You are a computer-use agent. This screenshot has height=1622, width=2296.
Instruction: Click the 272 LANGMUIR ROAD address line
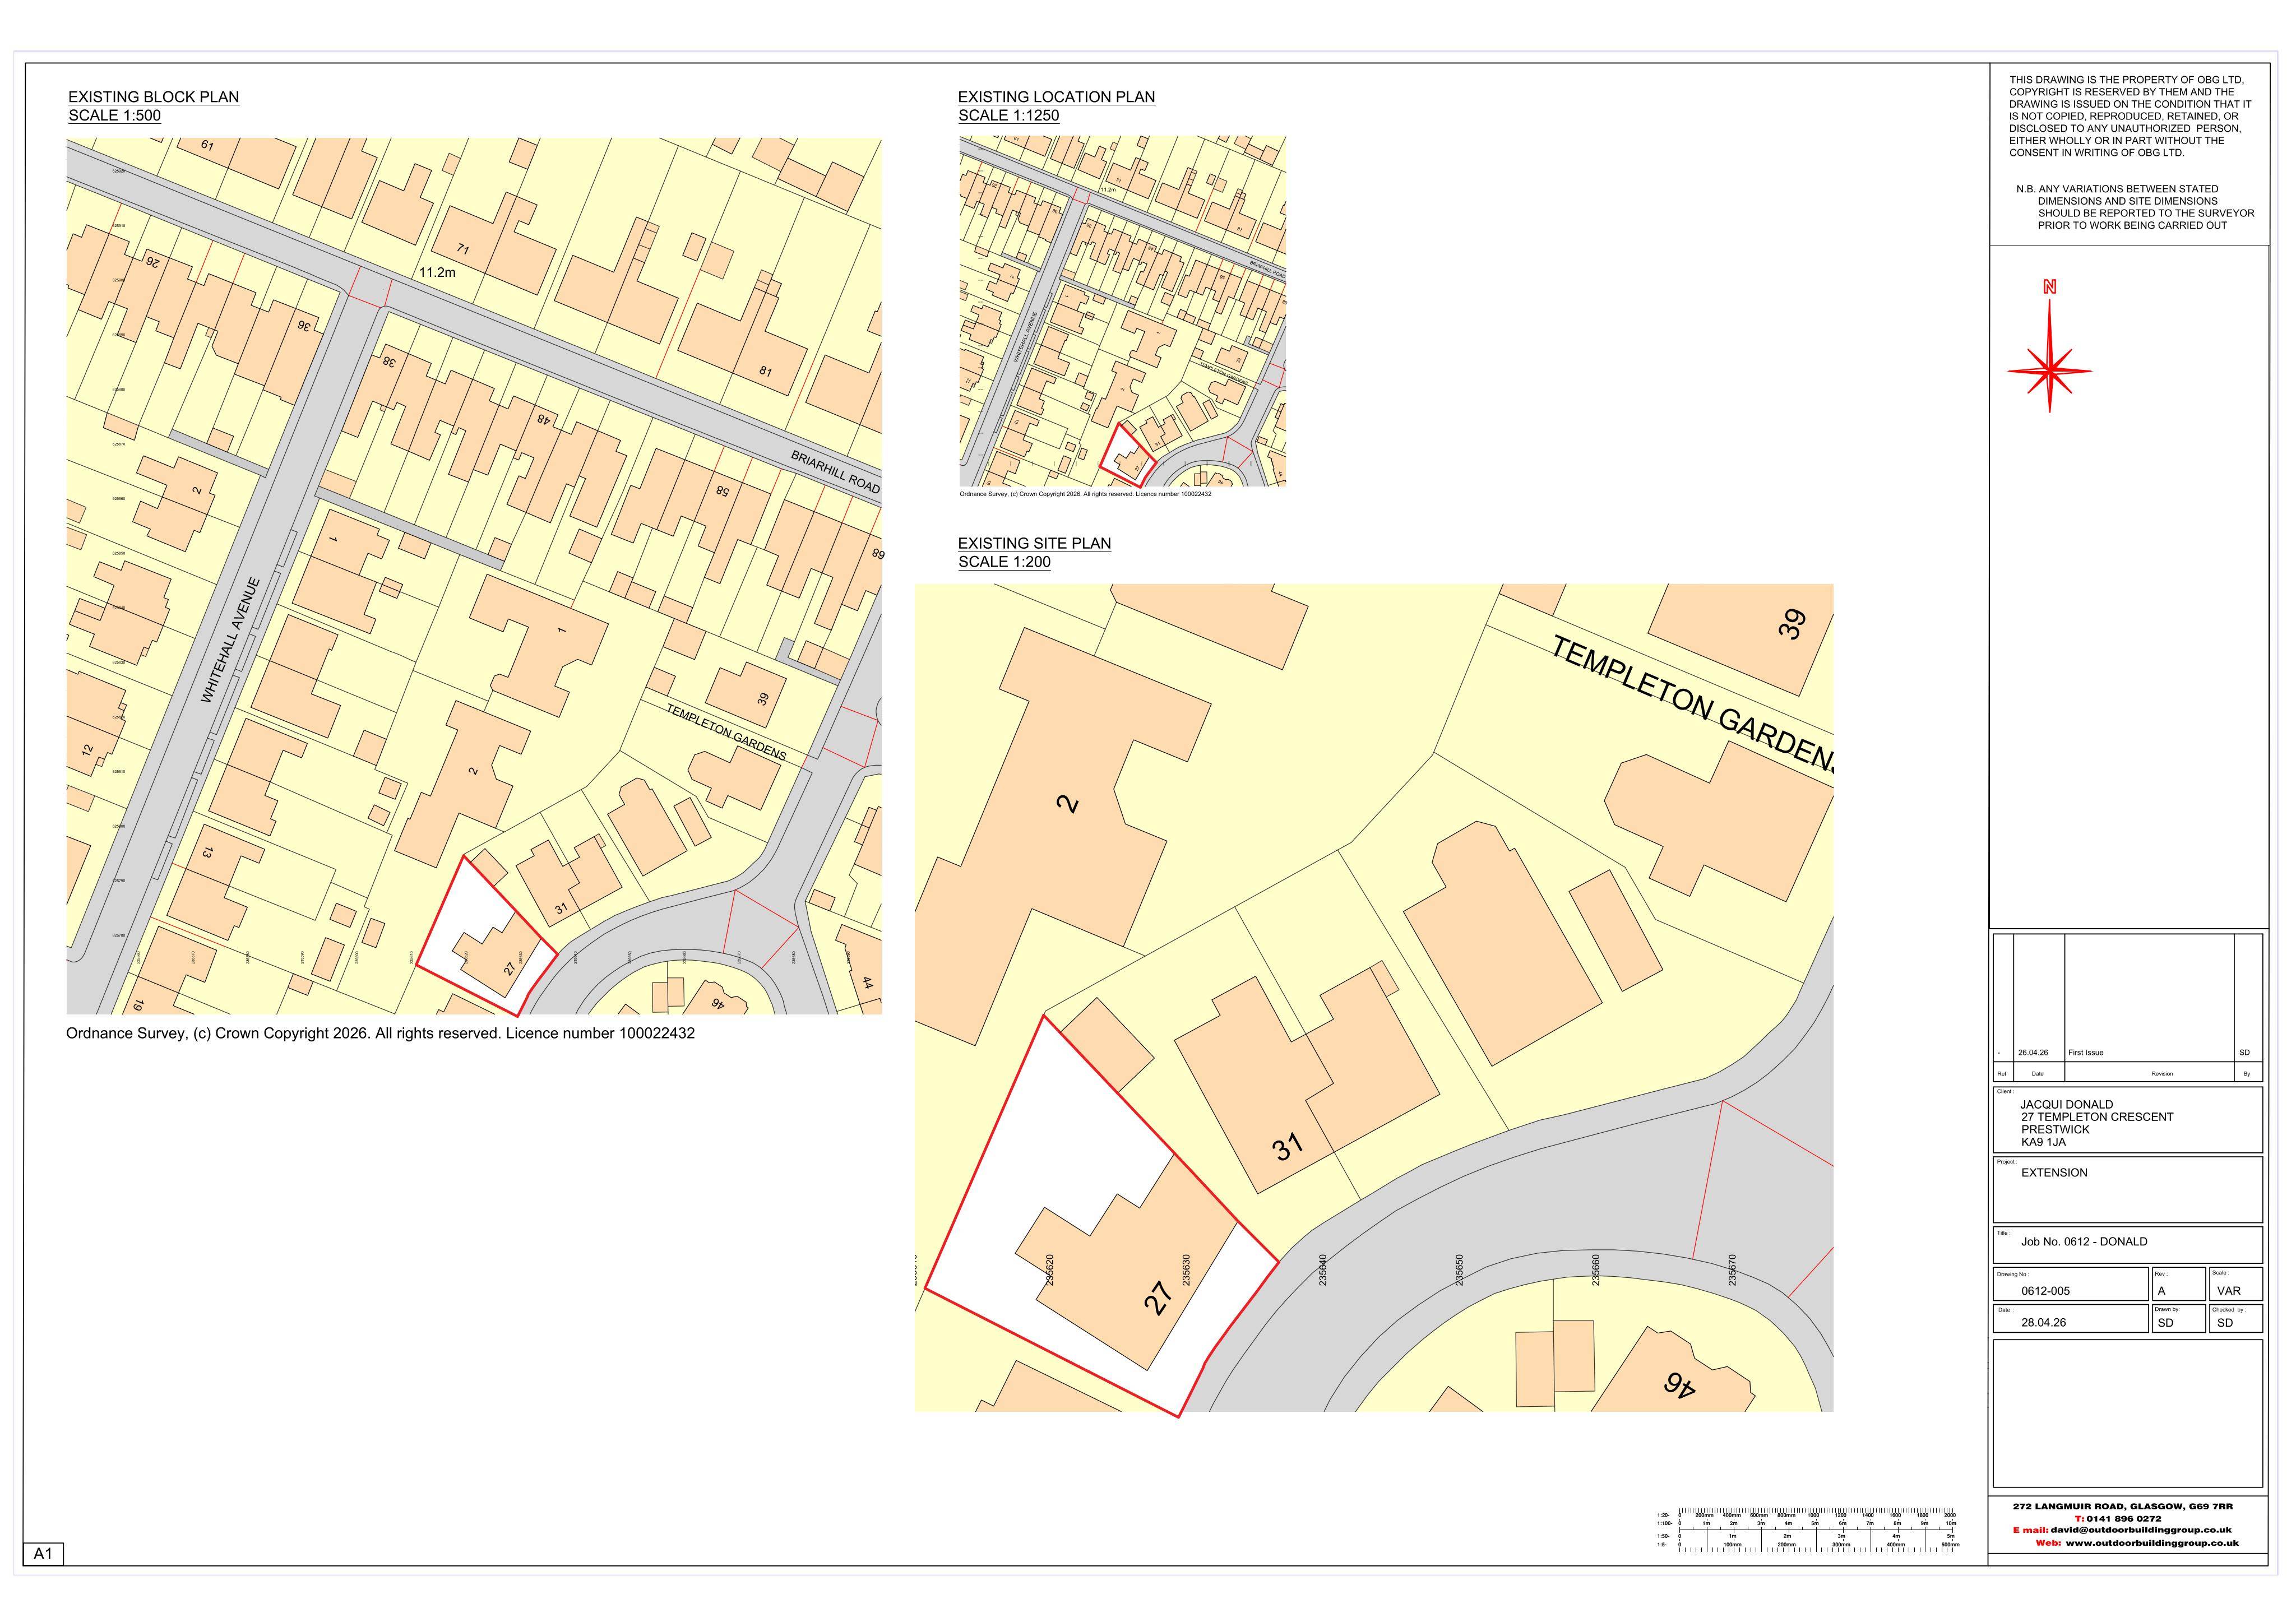[2123, 1506]
